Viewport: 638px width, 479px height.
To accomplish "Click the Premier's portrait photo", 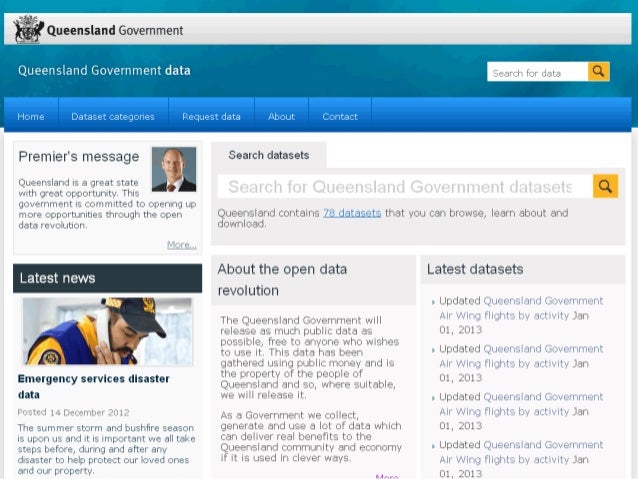I will coord(174,169).
